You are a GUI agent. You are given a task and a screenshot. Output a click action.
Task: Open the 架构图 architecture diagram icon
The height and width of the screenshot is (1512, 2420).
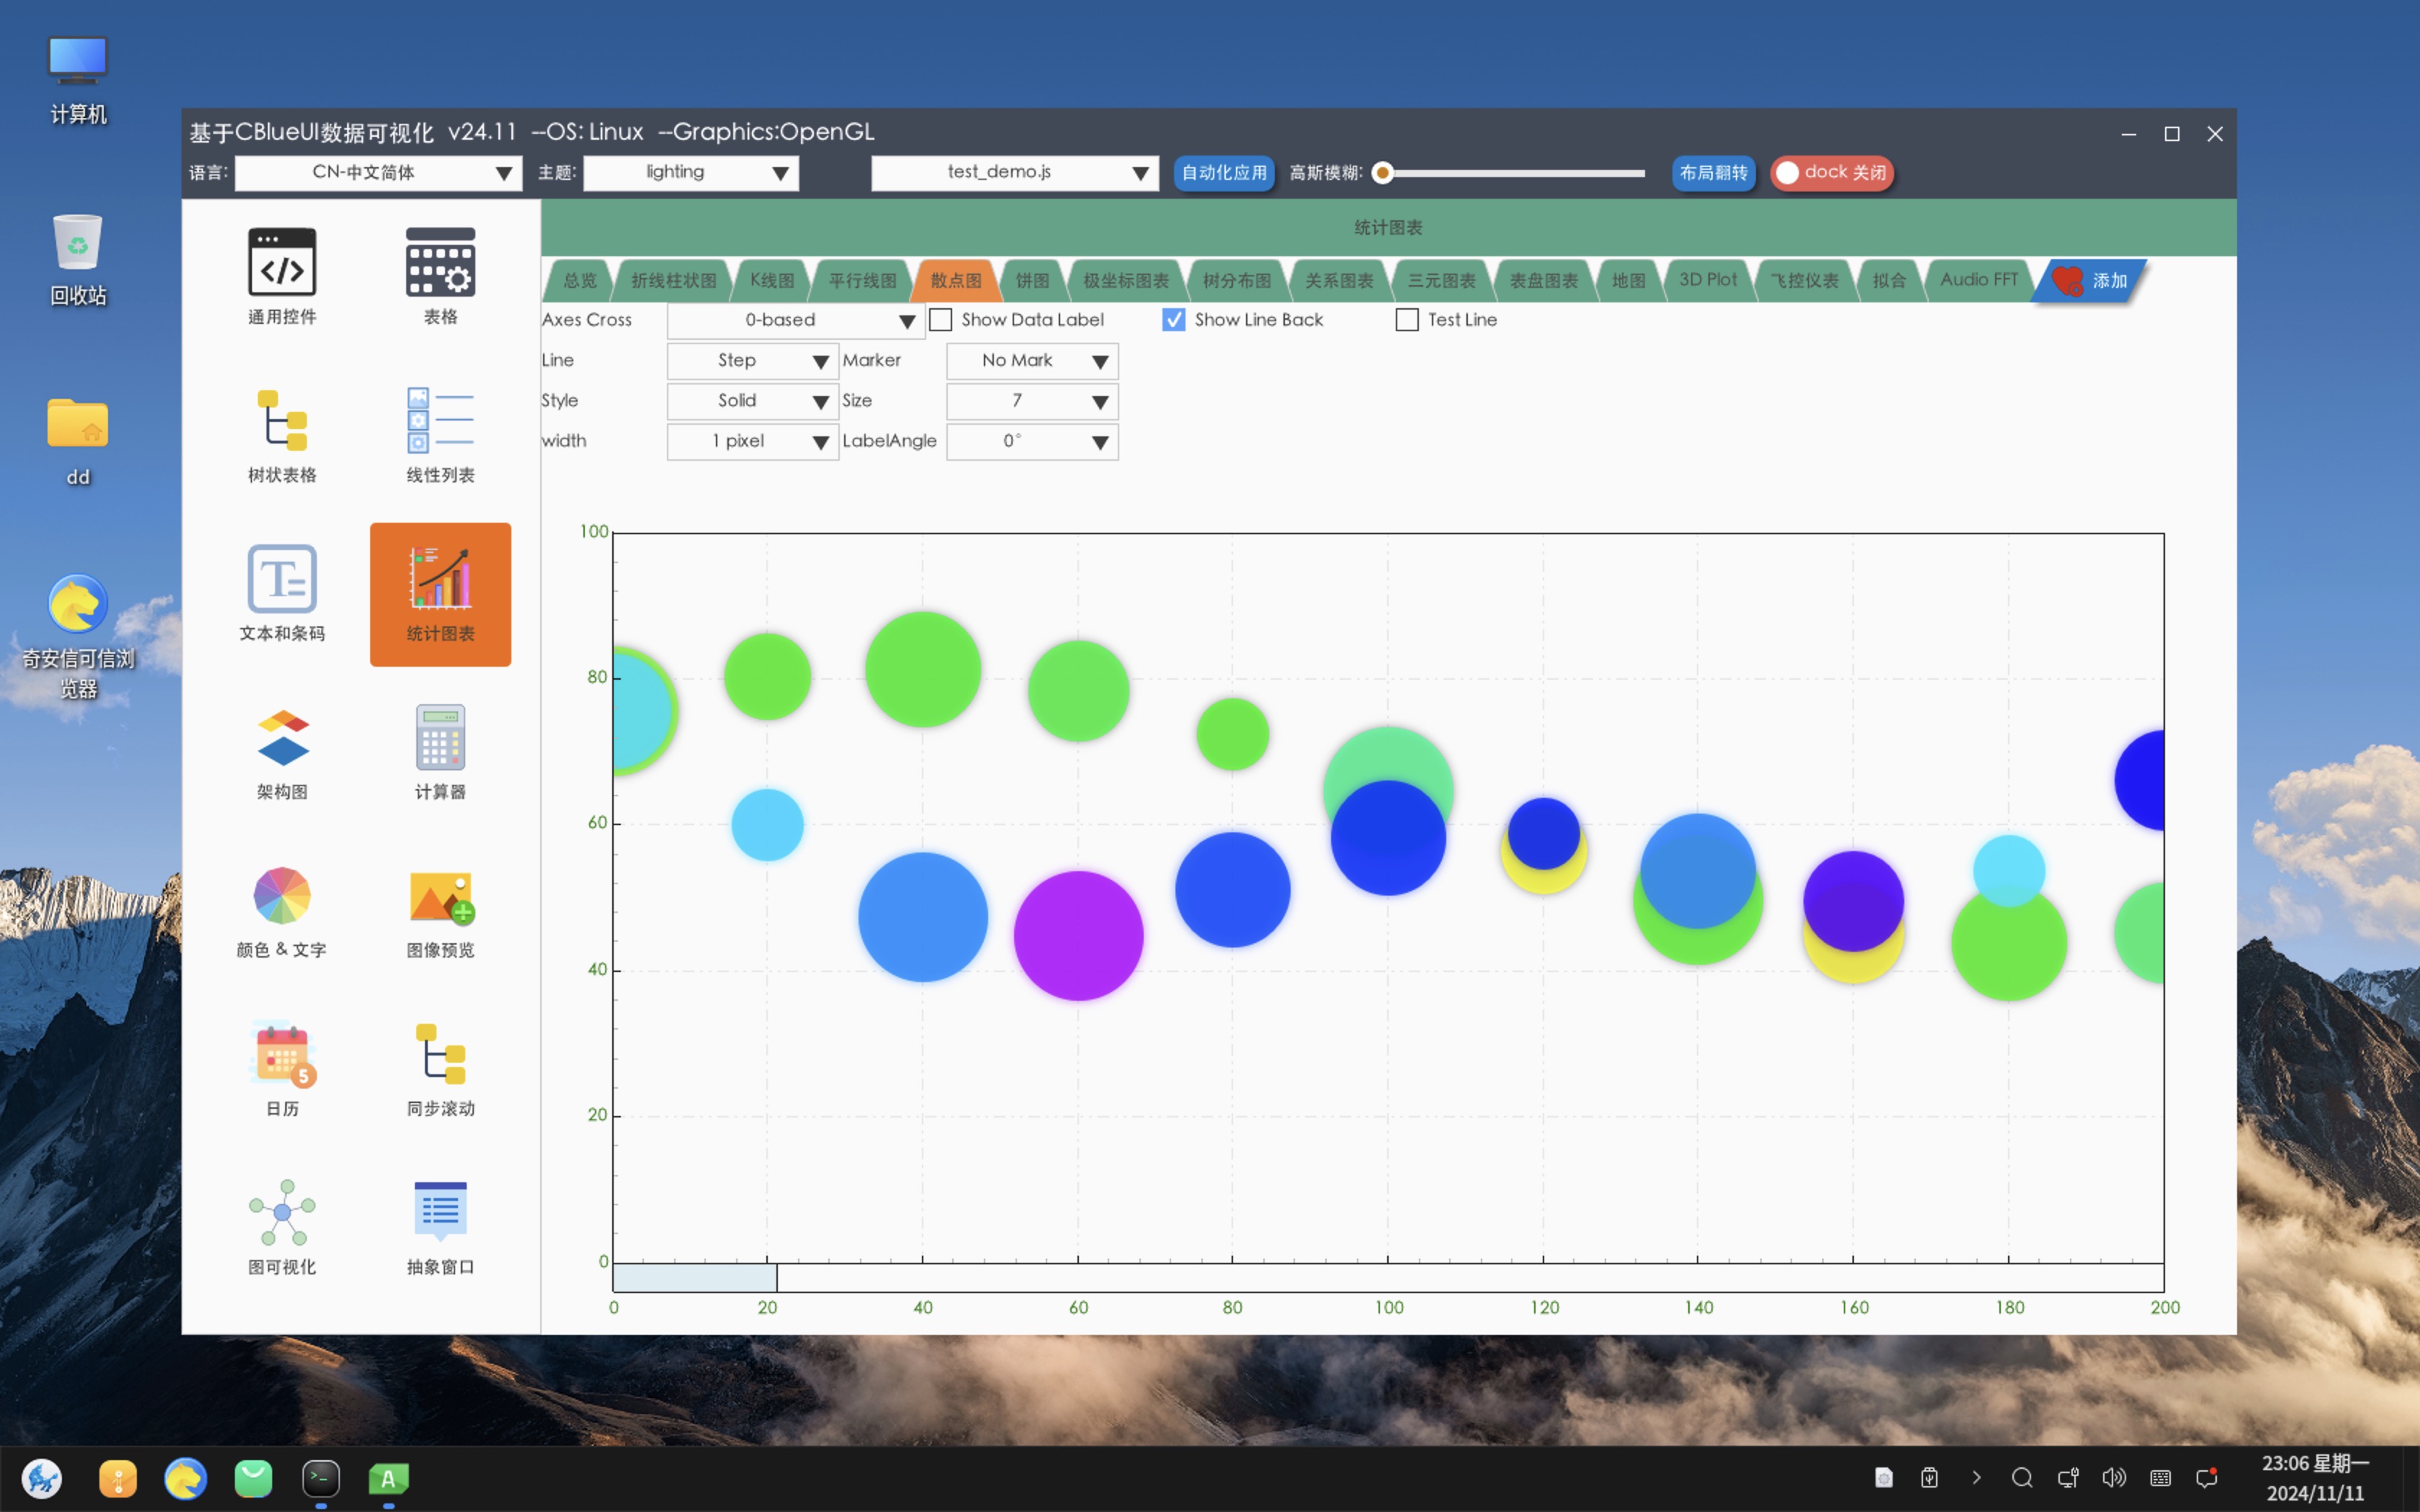(x=282, y=738)
